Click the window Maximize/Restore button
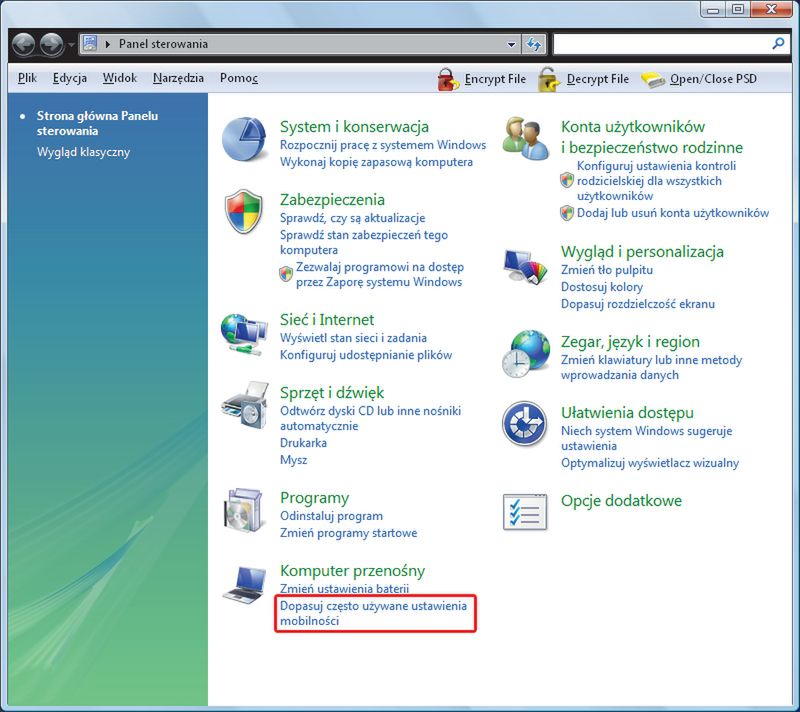Viewport: 800px width, 712px height. click(738, 9)
